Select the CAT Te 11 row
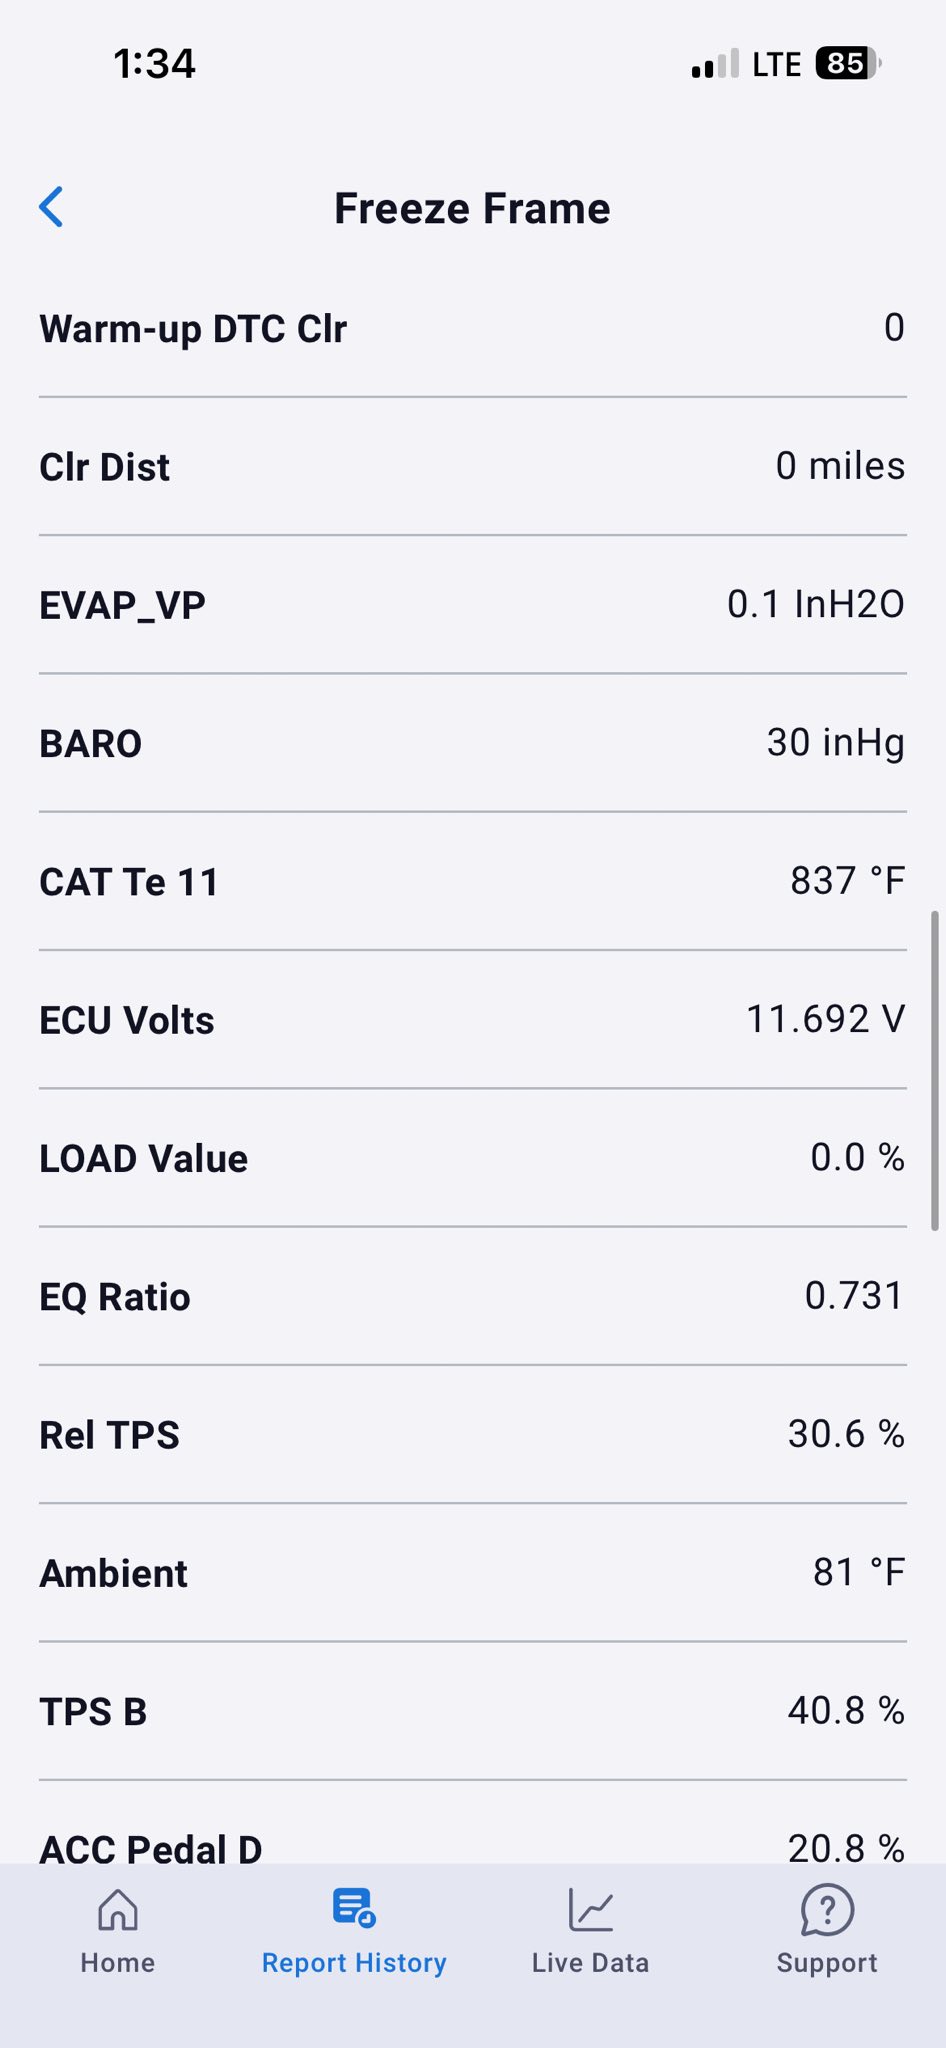 [x=473, y=882]
